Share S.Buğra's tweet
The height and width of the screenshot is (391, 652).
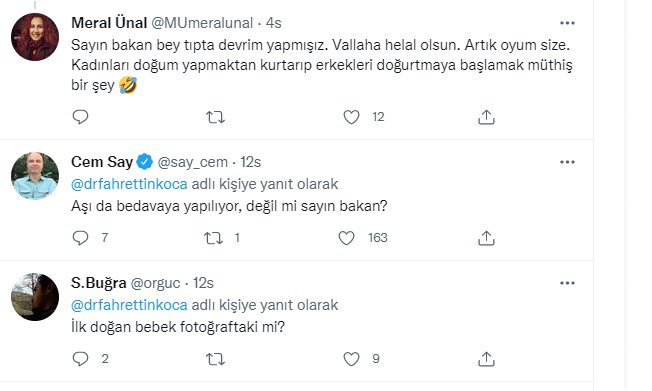[x=486, y=359]
